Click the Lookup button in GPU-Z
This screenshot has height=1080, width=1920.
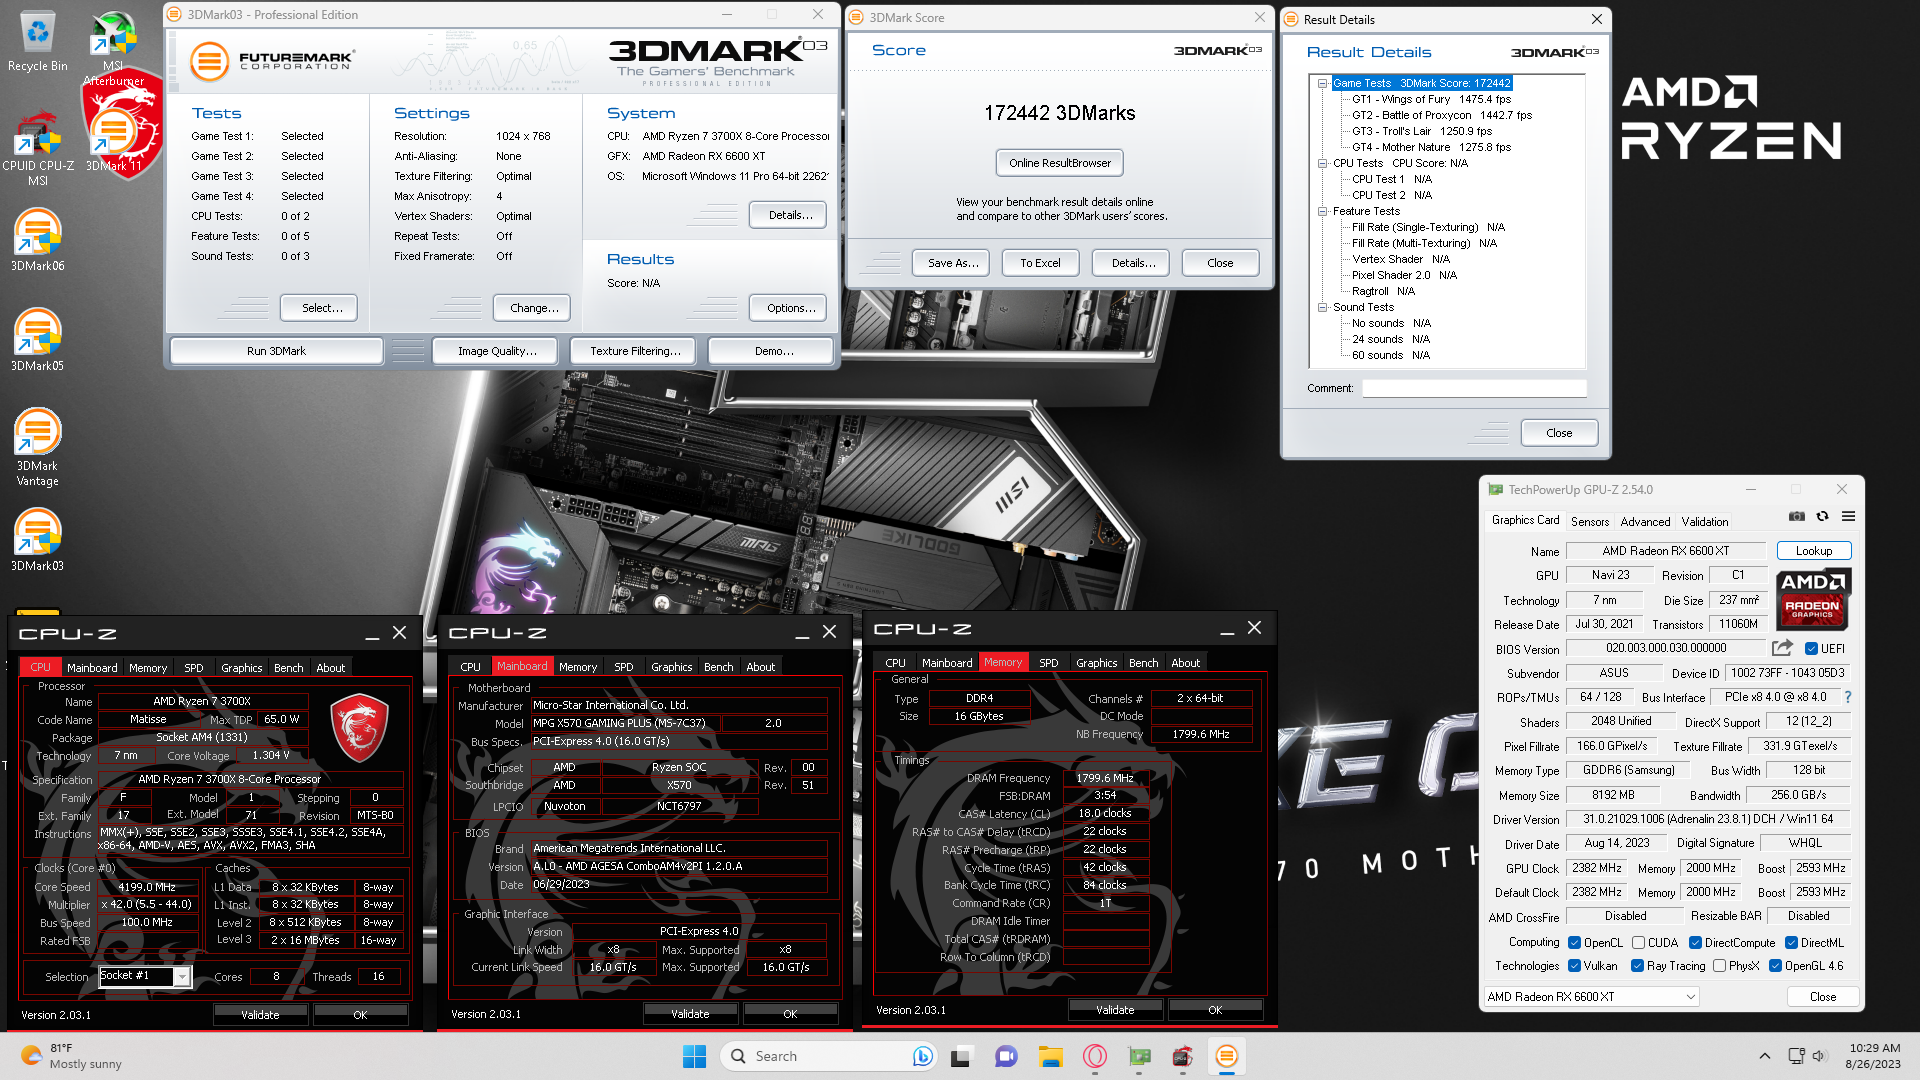pyautogui.click(x=1813, y=551)
